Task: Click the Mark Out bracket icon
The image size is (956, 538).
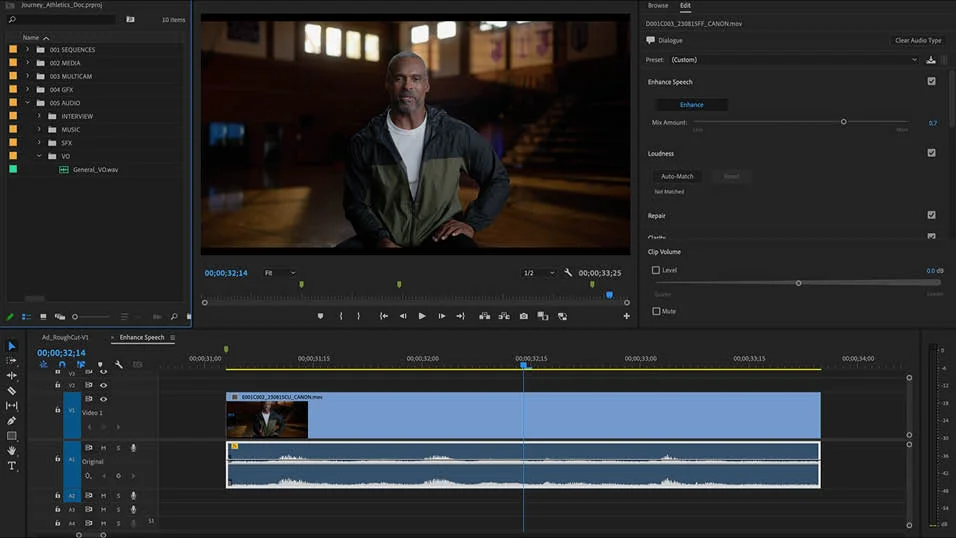Action: tap(358, 316)
